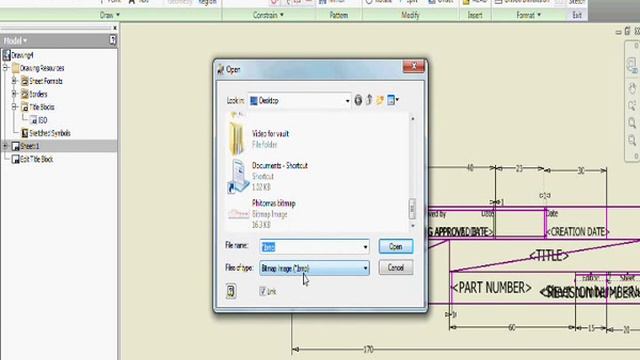640x360 pixels.
Task: Click the Full Navigation Wheel icon
Action: click(631, 64)
